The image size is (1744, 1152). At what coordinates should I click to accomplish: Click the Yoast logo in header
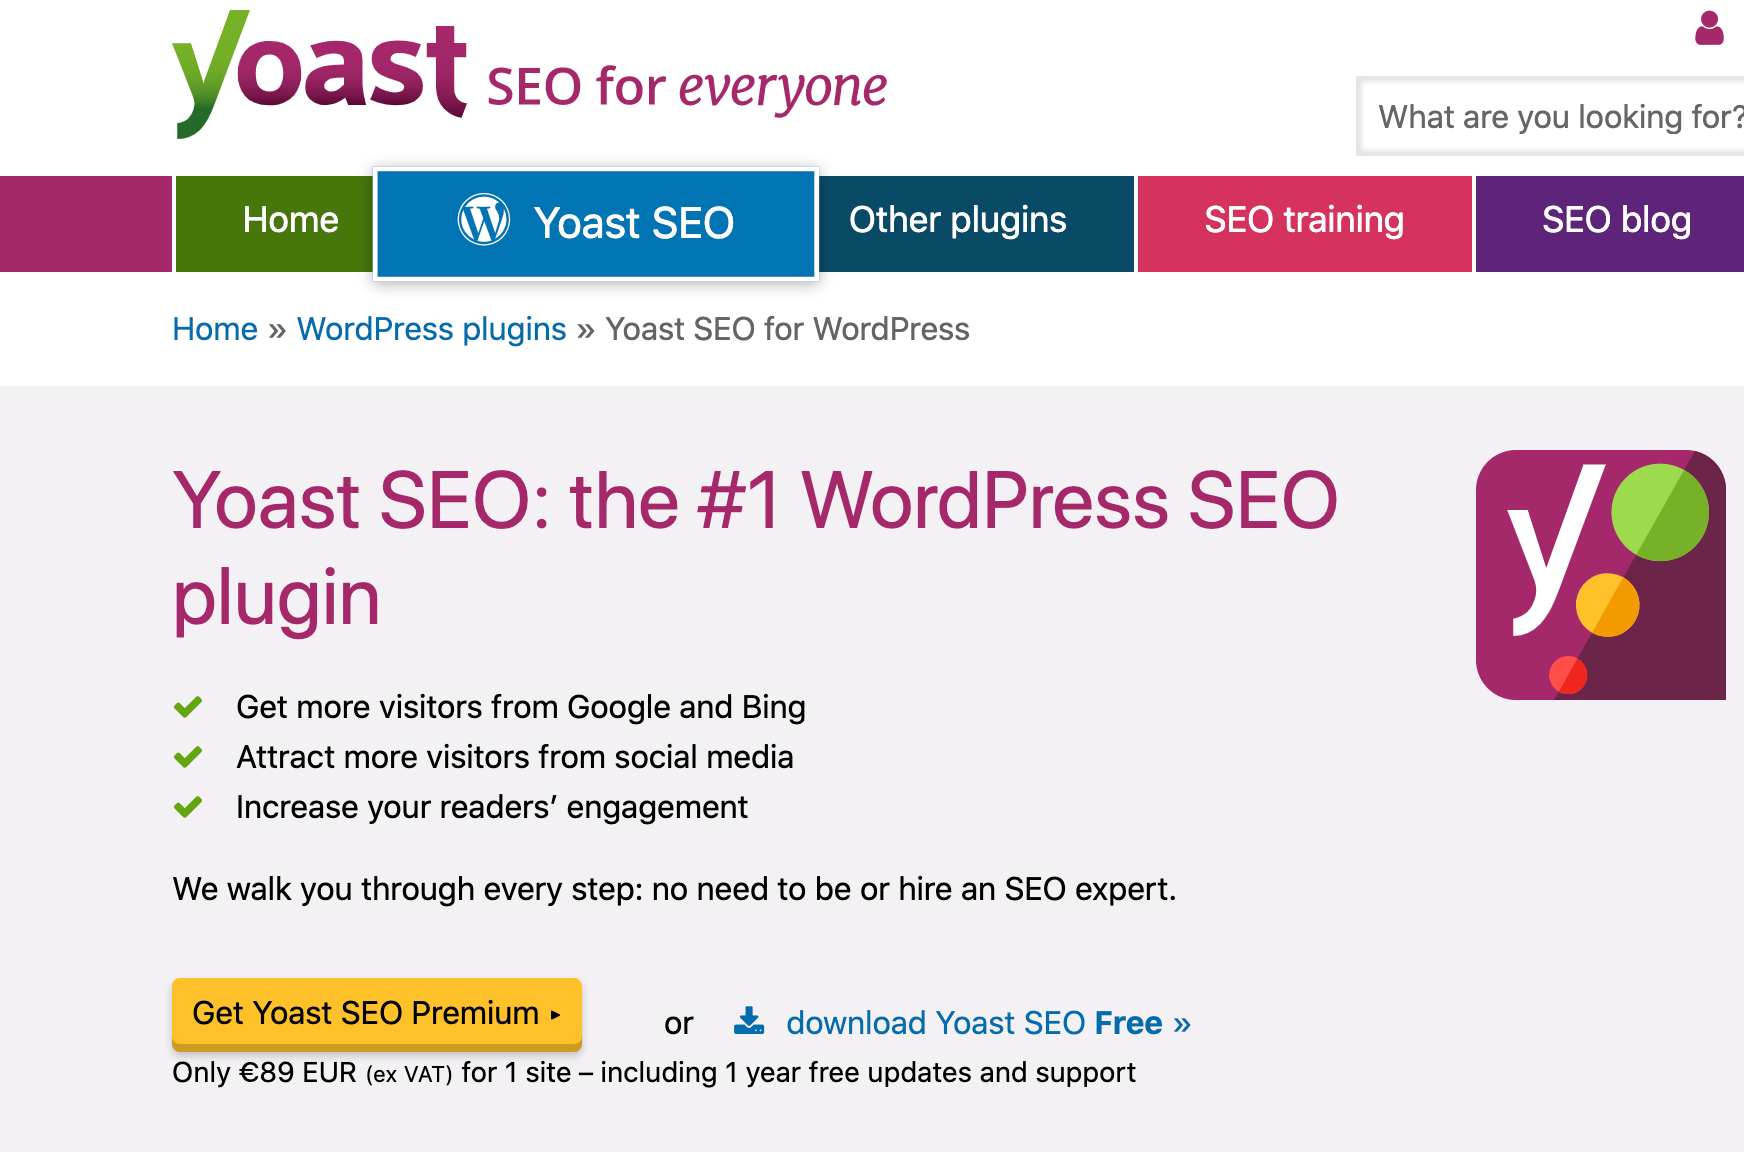(319, 74)
